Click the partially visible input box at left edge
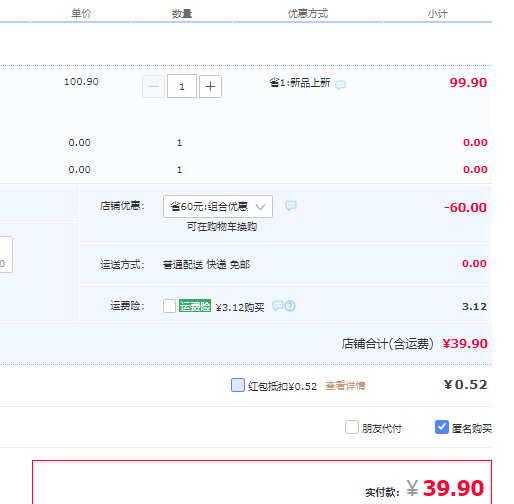 coord(5,254)
